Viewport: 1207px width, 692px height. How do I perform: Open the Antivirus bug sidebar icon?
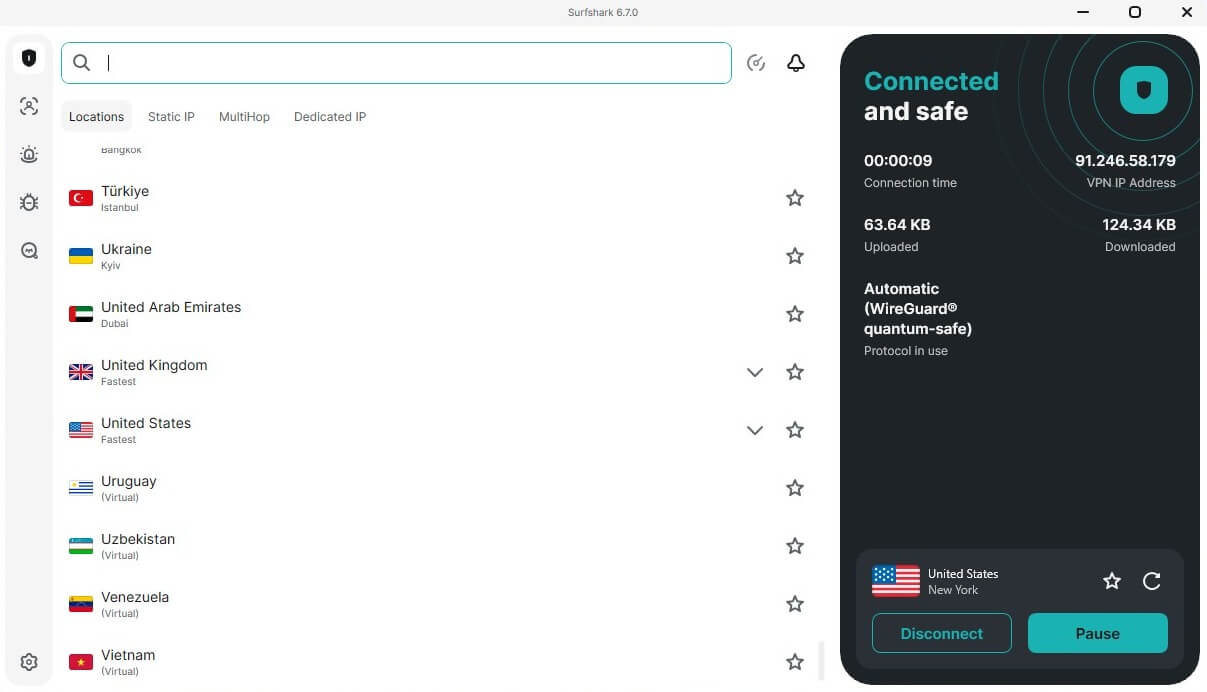point(29,202)
